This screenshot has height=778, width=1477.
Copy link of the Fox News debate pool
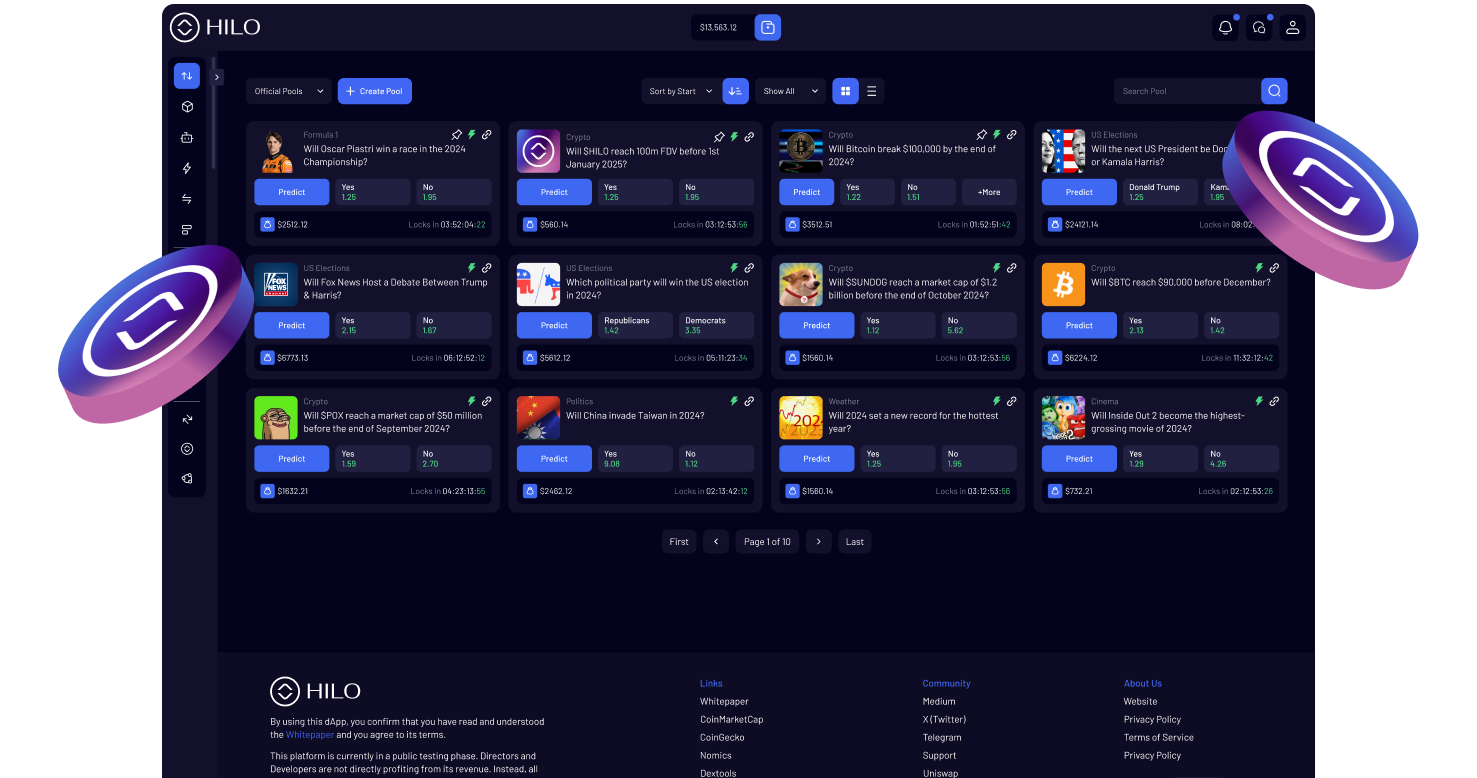pos(487,268)
